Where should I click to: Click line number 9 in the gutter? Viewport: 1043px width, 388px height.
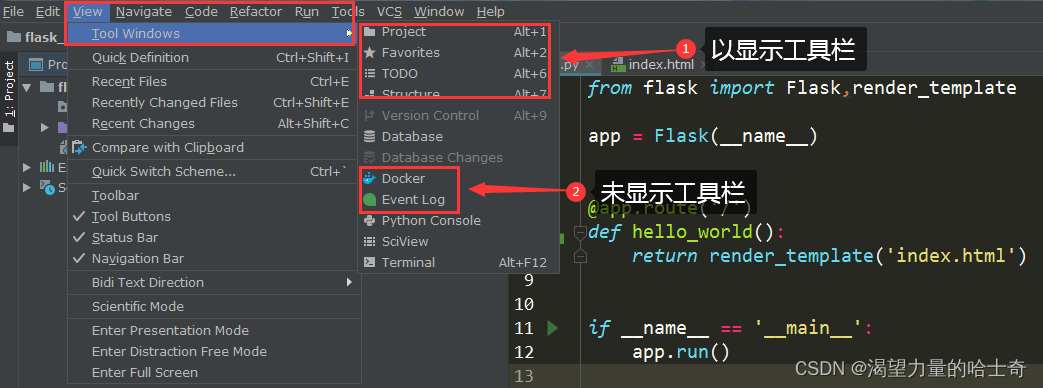[x=529, y=280]
